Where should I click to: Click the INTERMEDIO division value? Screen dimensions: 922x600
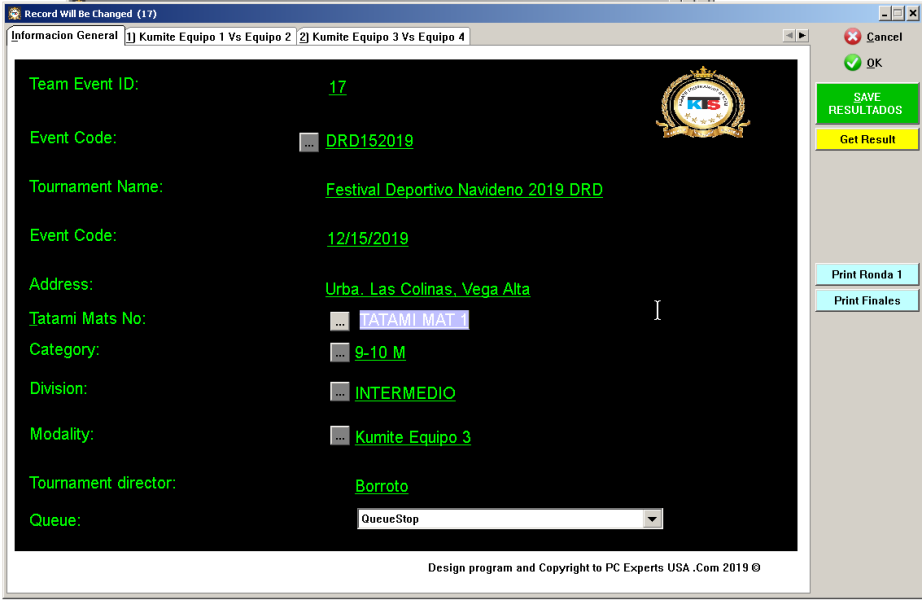coord(405,393)
